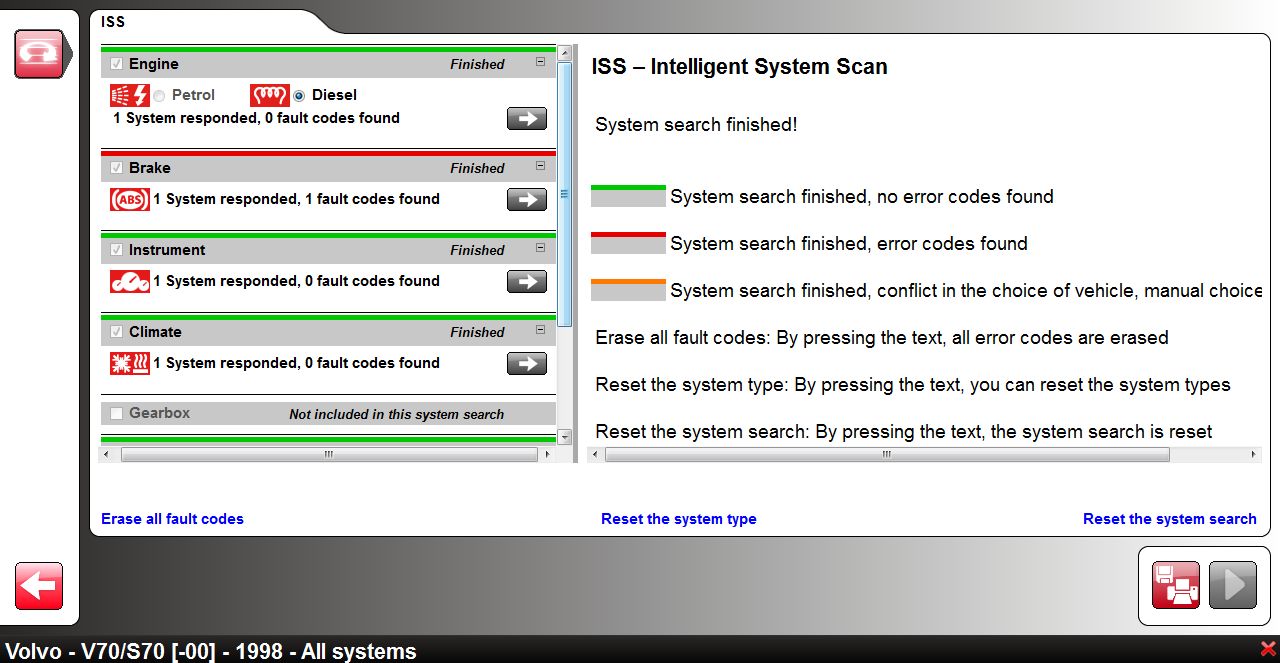The image size is (1280, 663).
Task: Collapse the Brake section
Action: 541,166
